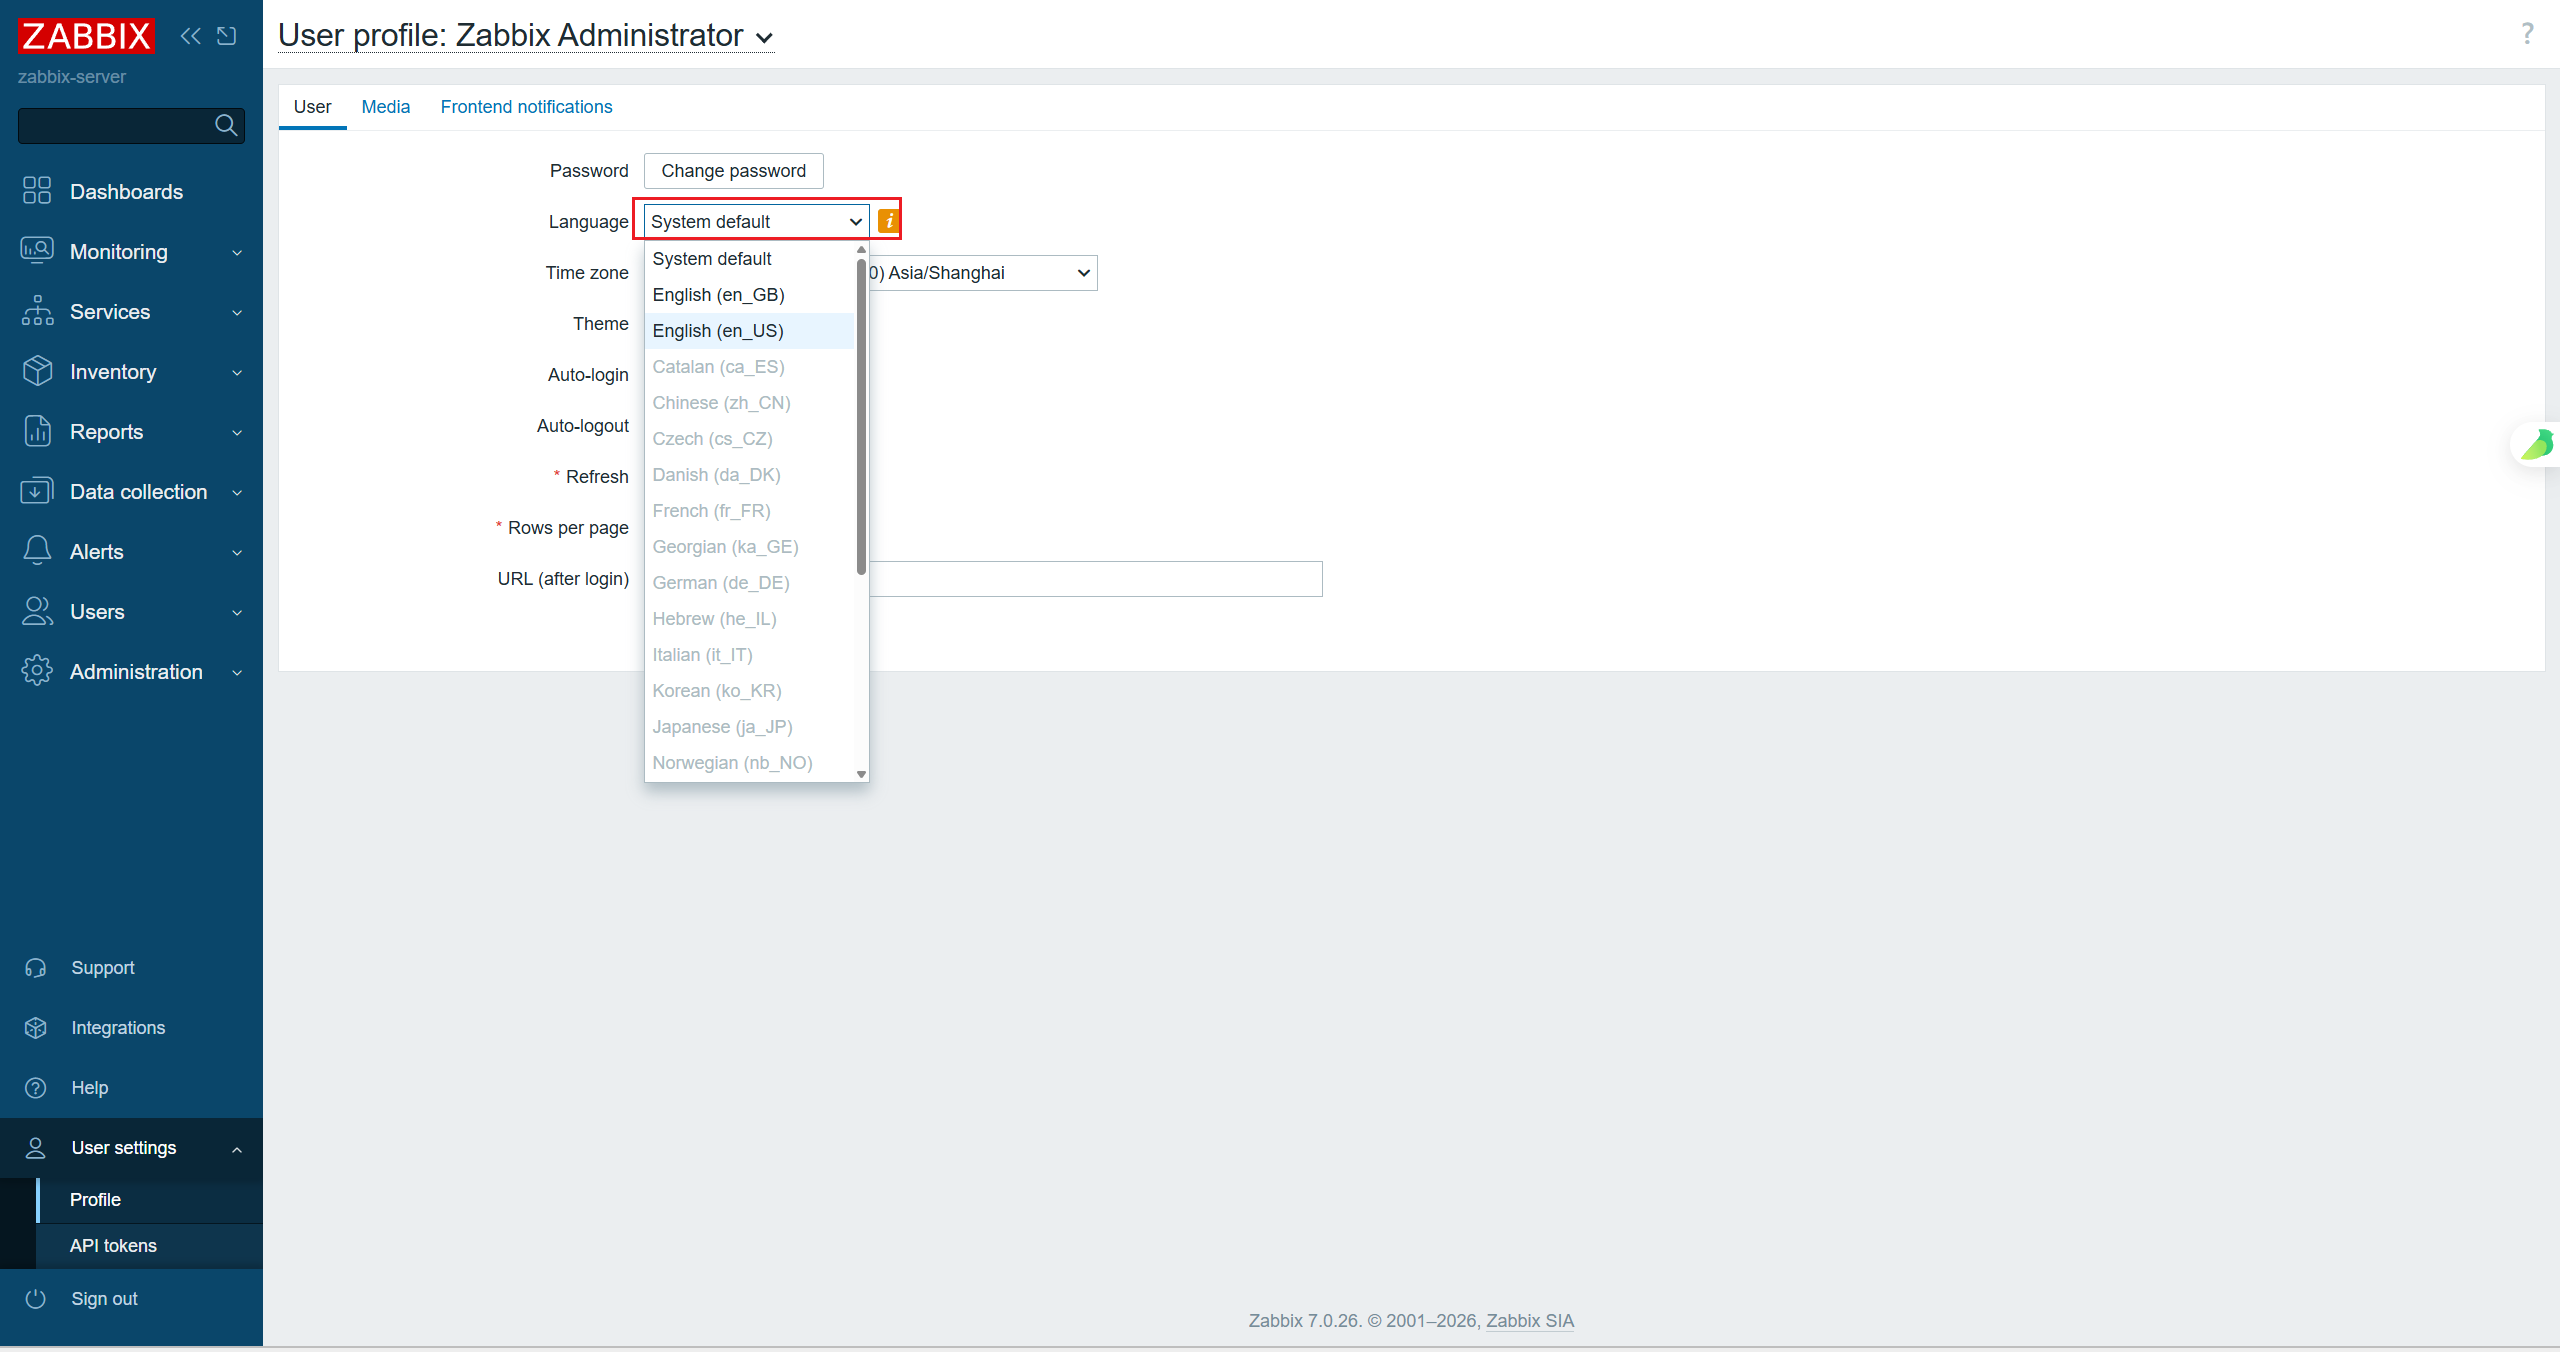
Task: Click the Users people icon
Action: (x=37, y=610)
